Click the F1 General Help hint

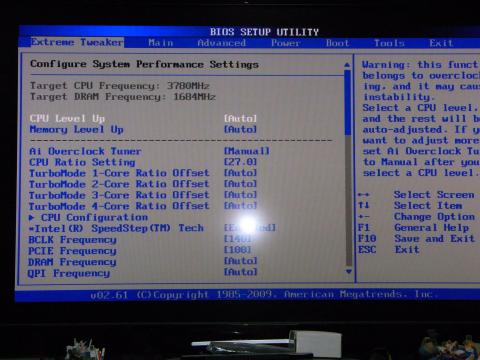point(414,228)
